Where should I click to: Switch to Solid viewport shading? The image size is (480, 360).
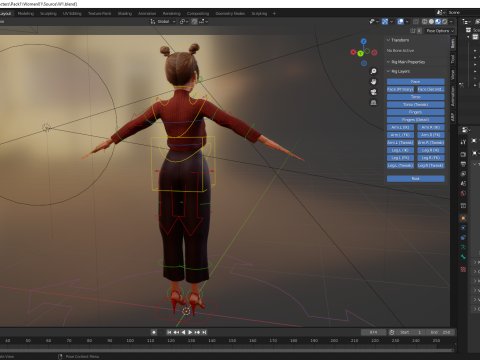click(431, 22)
